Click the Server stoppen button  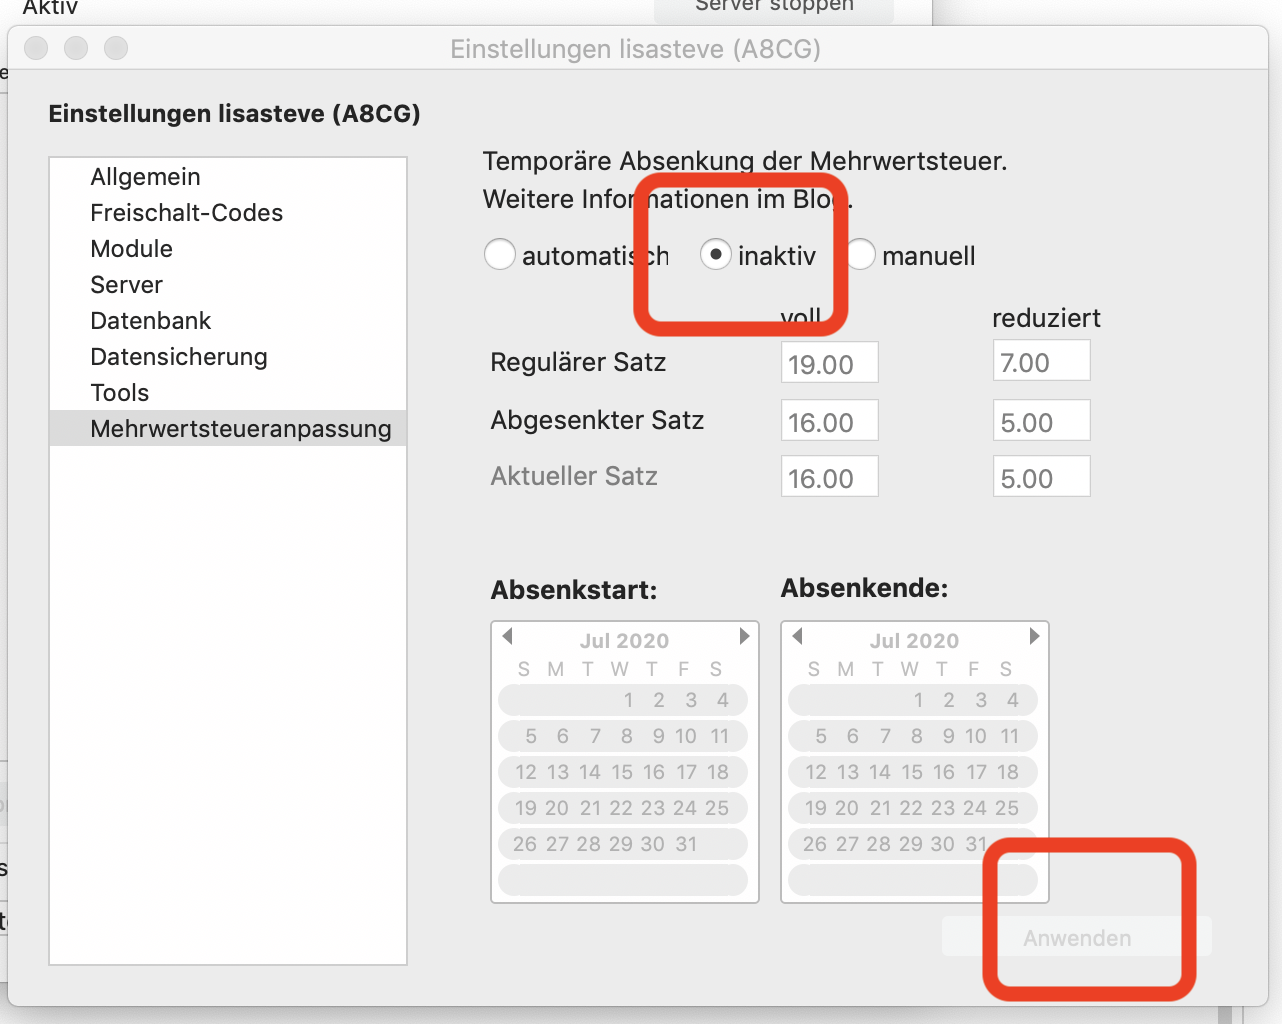[774, 8]
